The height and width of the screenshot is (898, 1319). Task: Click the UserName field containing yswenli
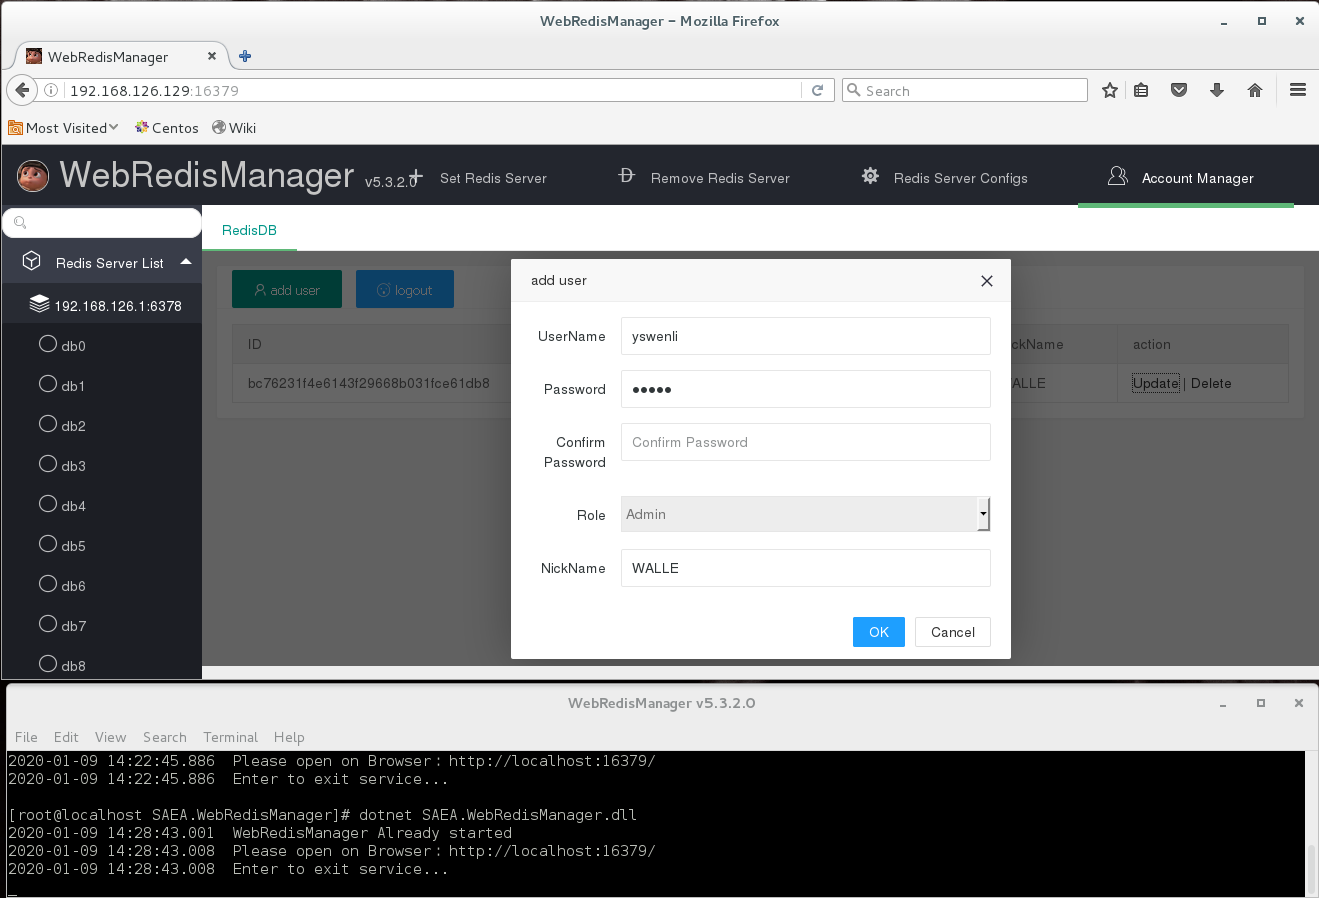point(806,336)
